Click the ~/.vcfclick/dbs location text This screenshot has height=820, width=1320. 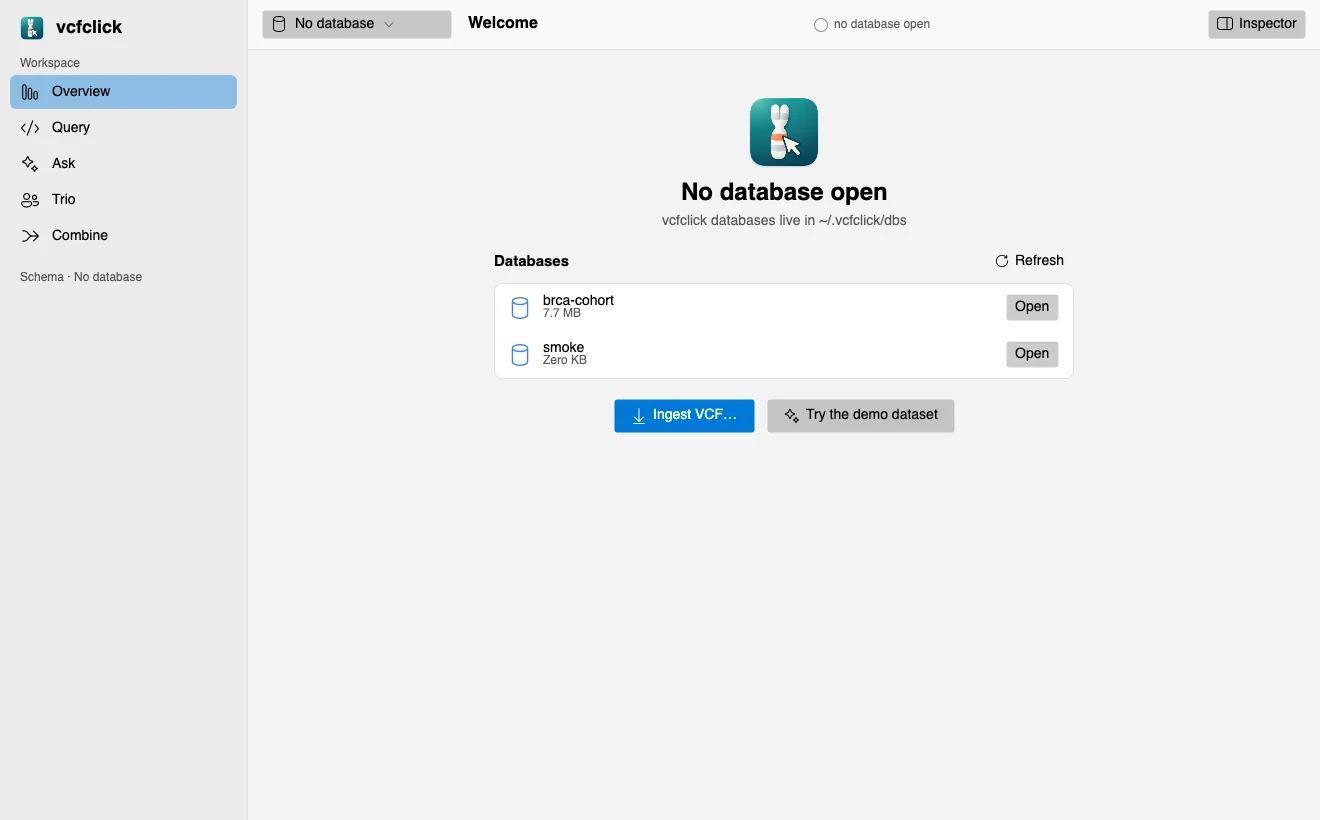click(x=863, y=221)
